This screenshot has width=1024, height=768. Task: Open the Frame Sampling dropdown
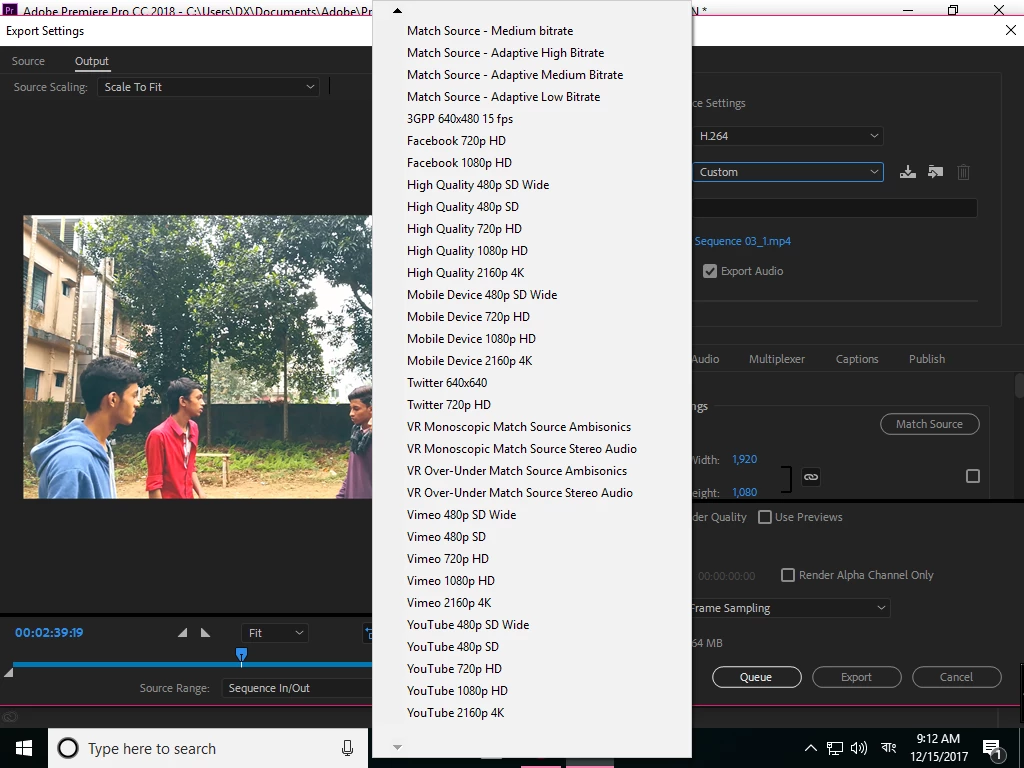click(x=790, y=608)
